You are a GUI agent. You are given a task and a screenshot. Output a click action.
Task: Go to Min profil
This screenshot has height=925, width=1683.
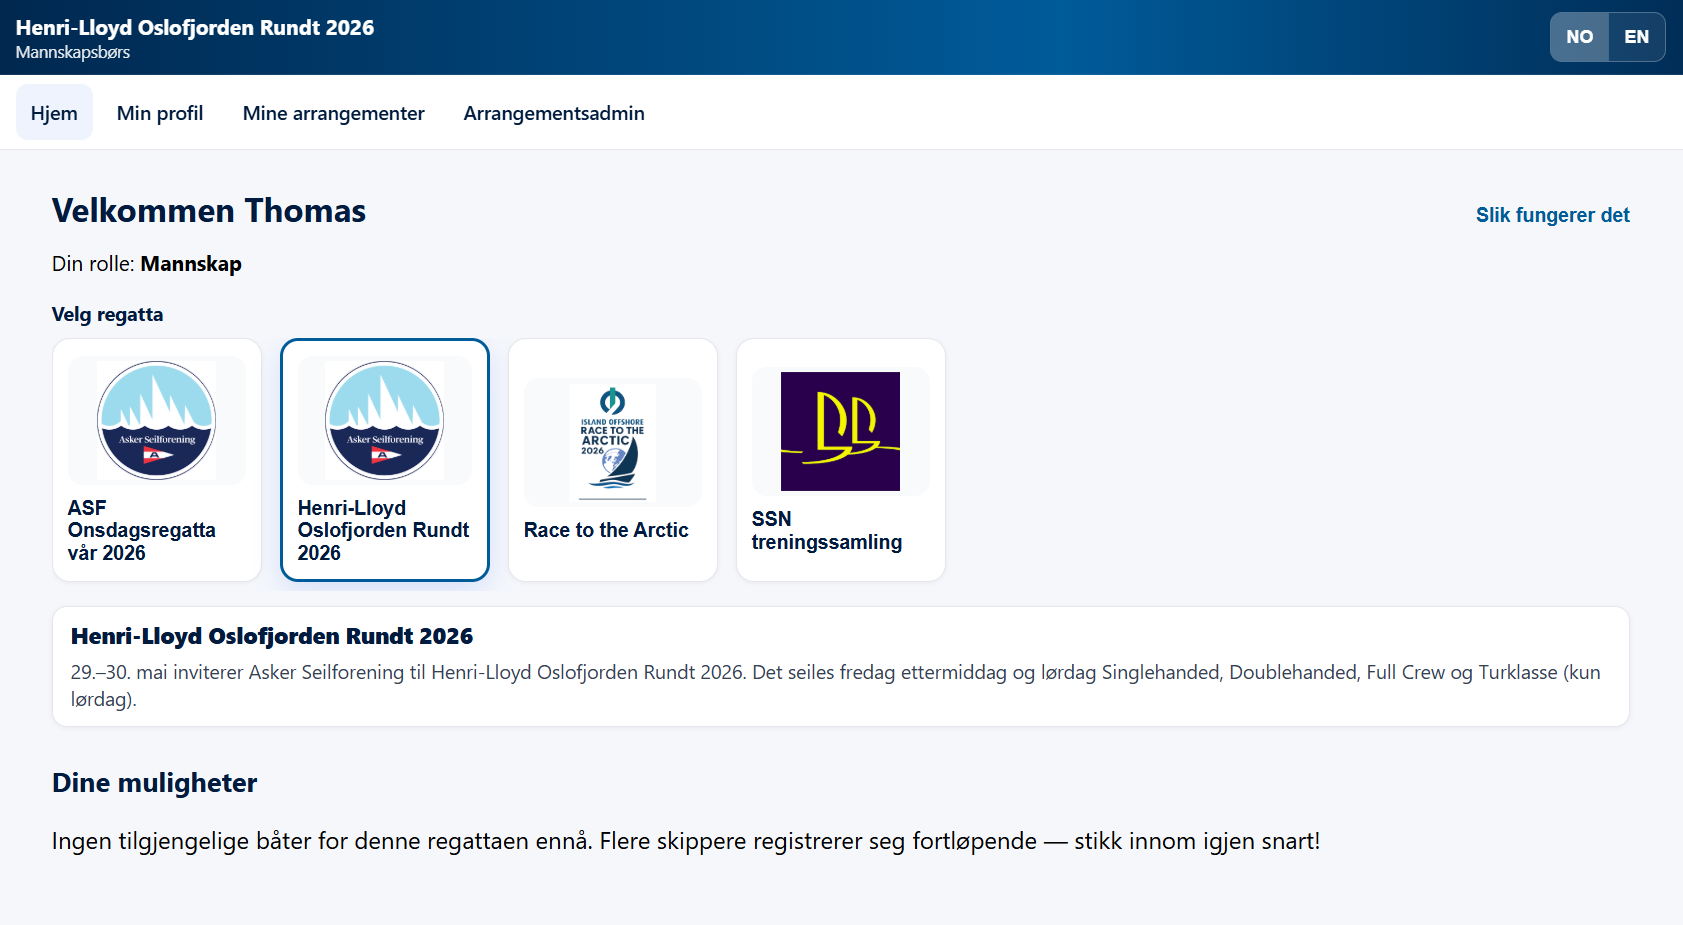160,113
